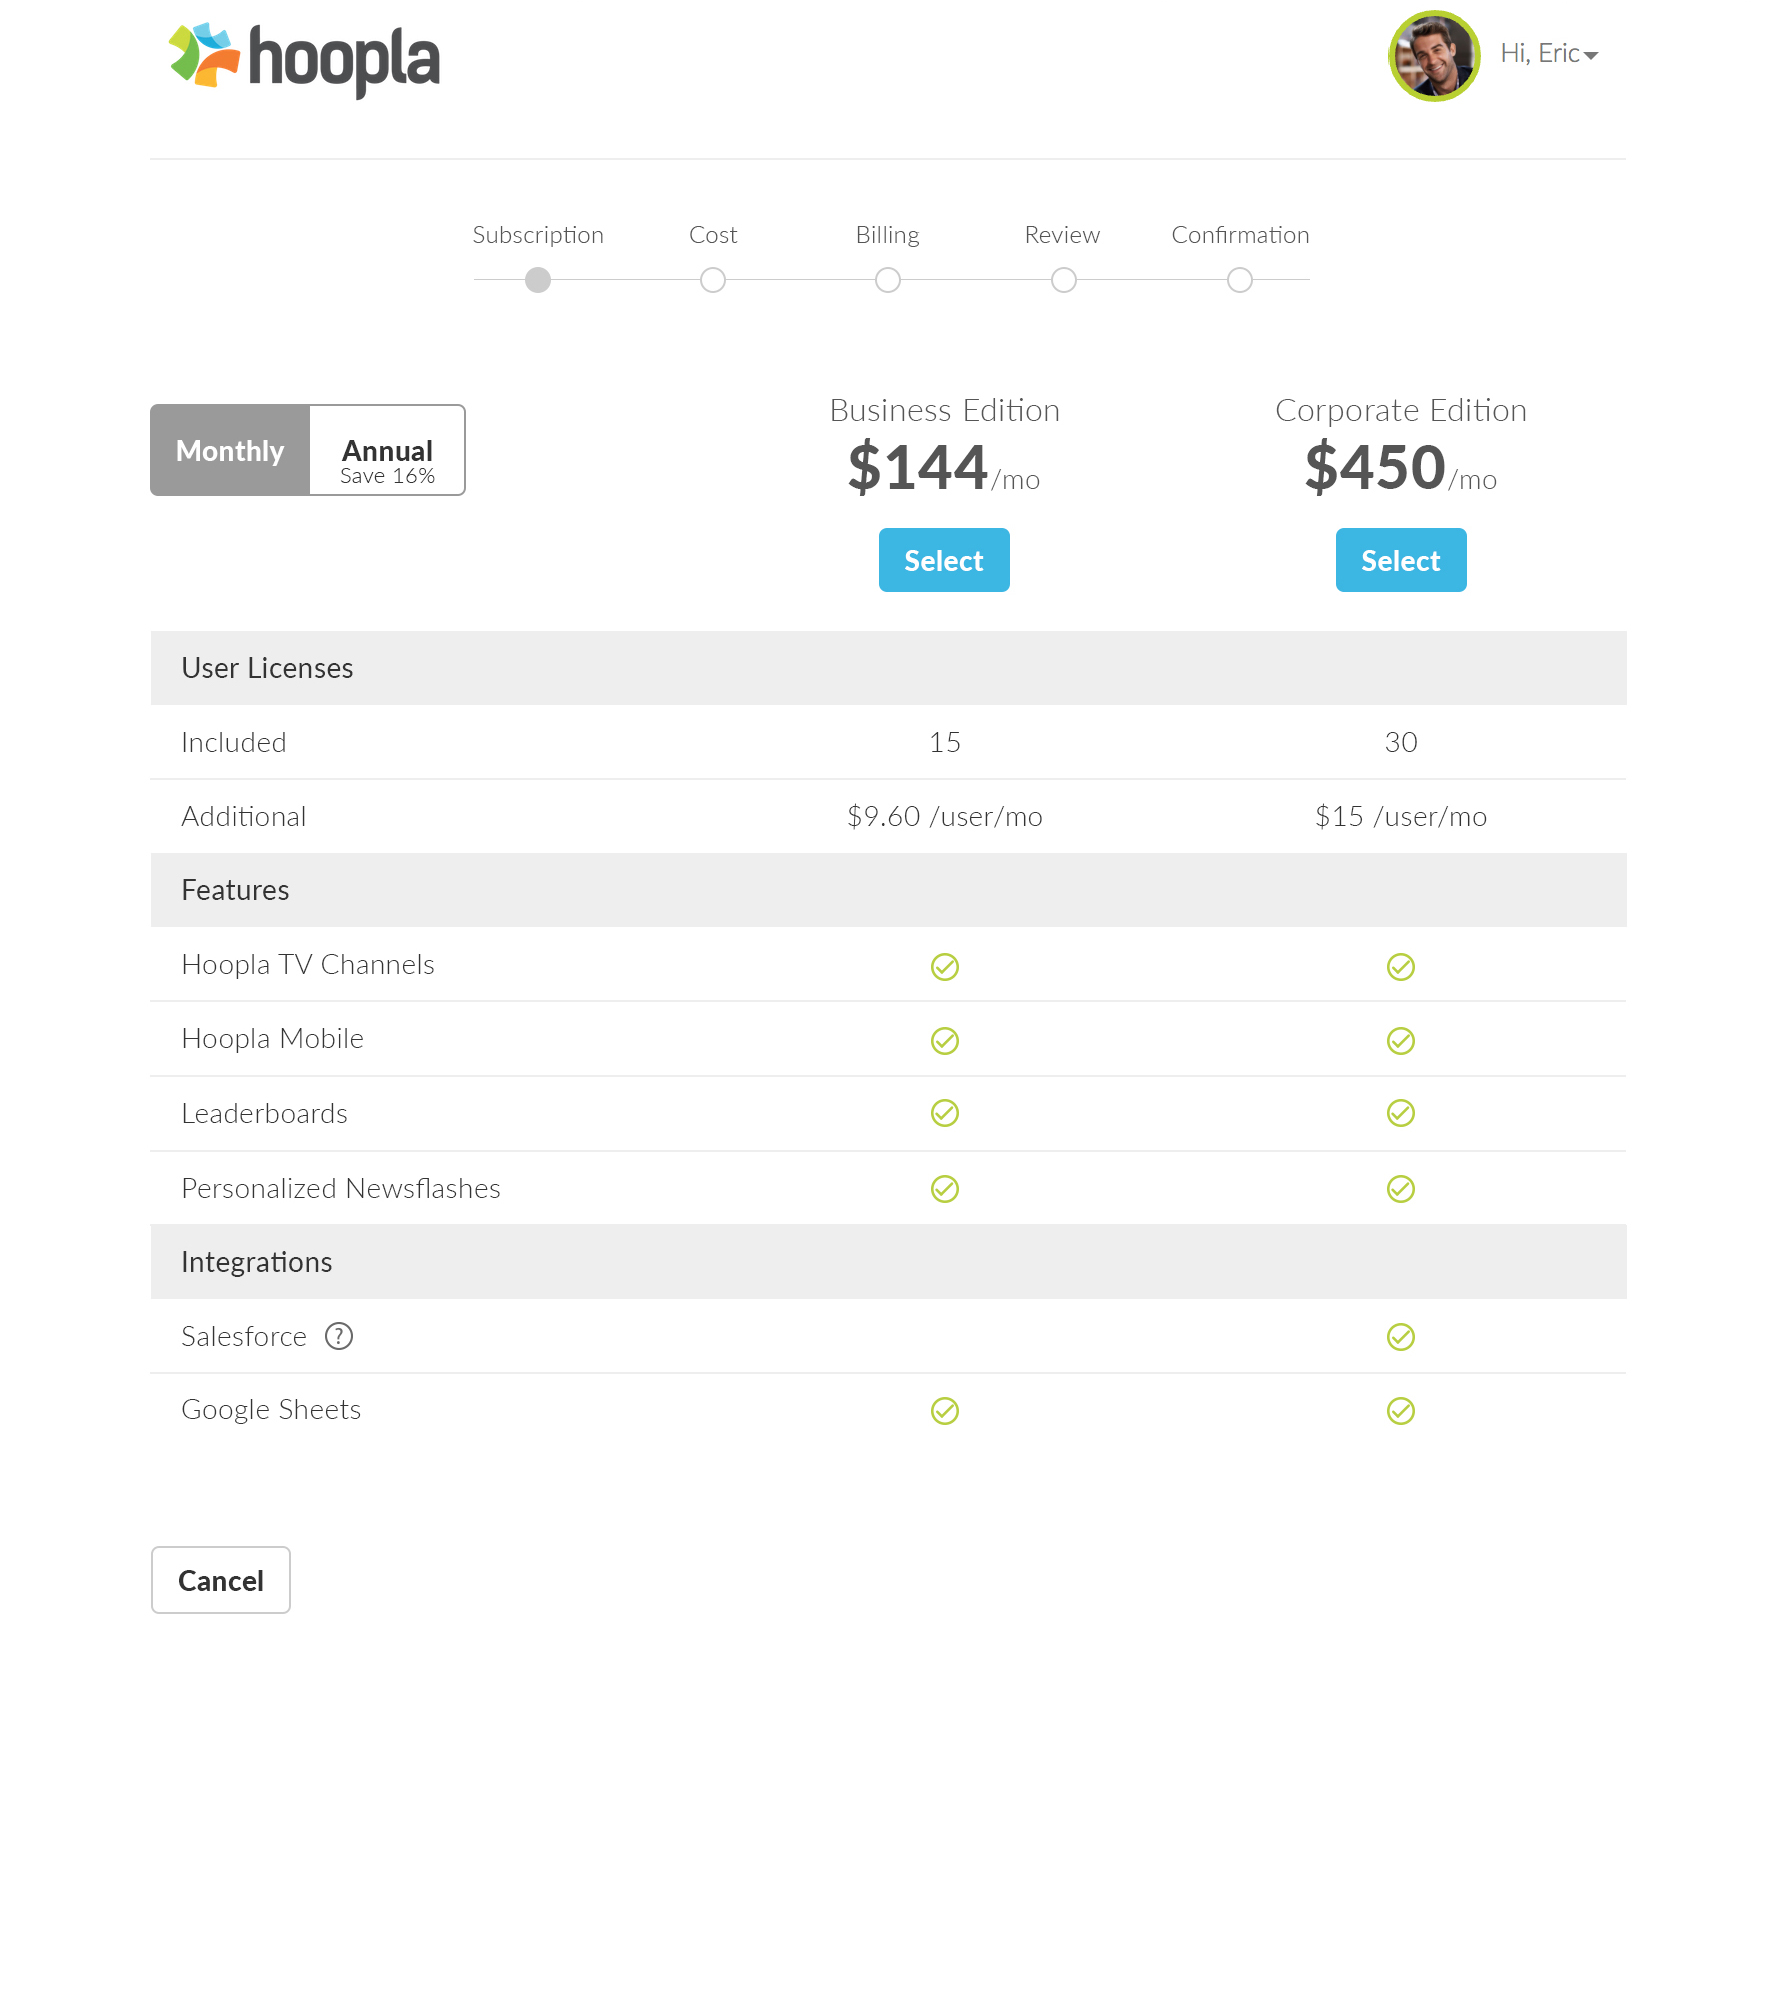
Task: Select the Business Edition plan
Action: pos(943,560)
